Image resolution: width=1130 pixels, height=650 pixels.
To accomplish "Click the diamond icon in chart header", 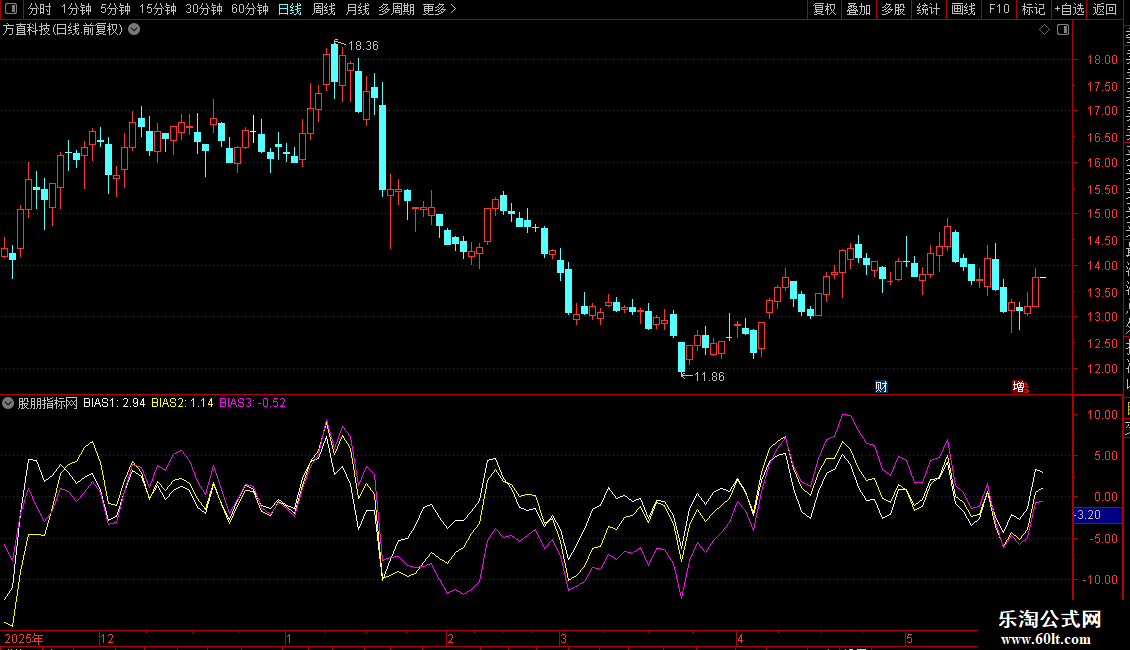I will coord(1044,30).
